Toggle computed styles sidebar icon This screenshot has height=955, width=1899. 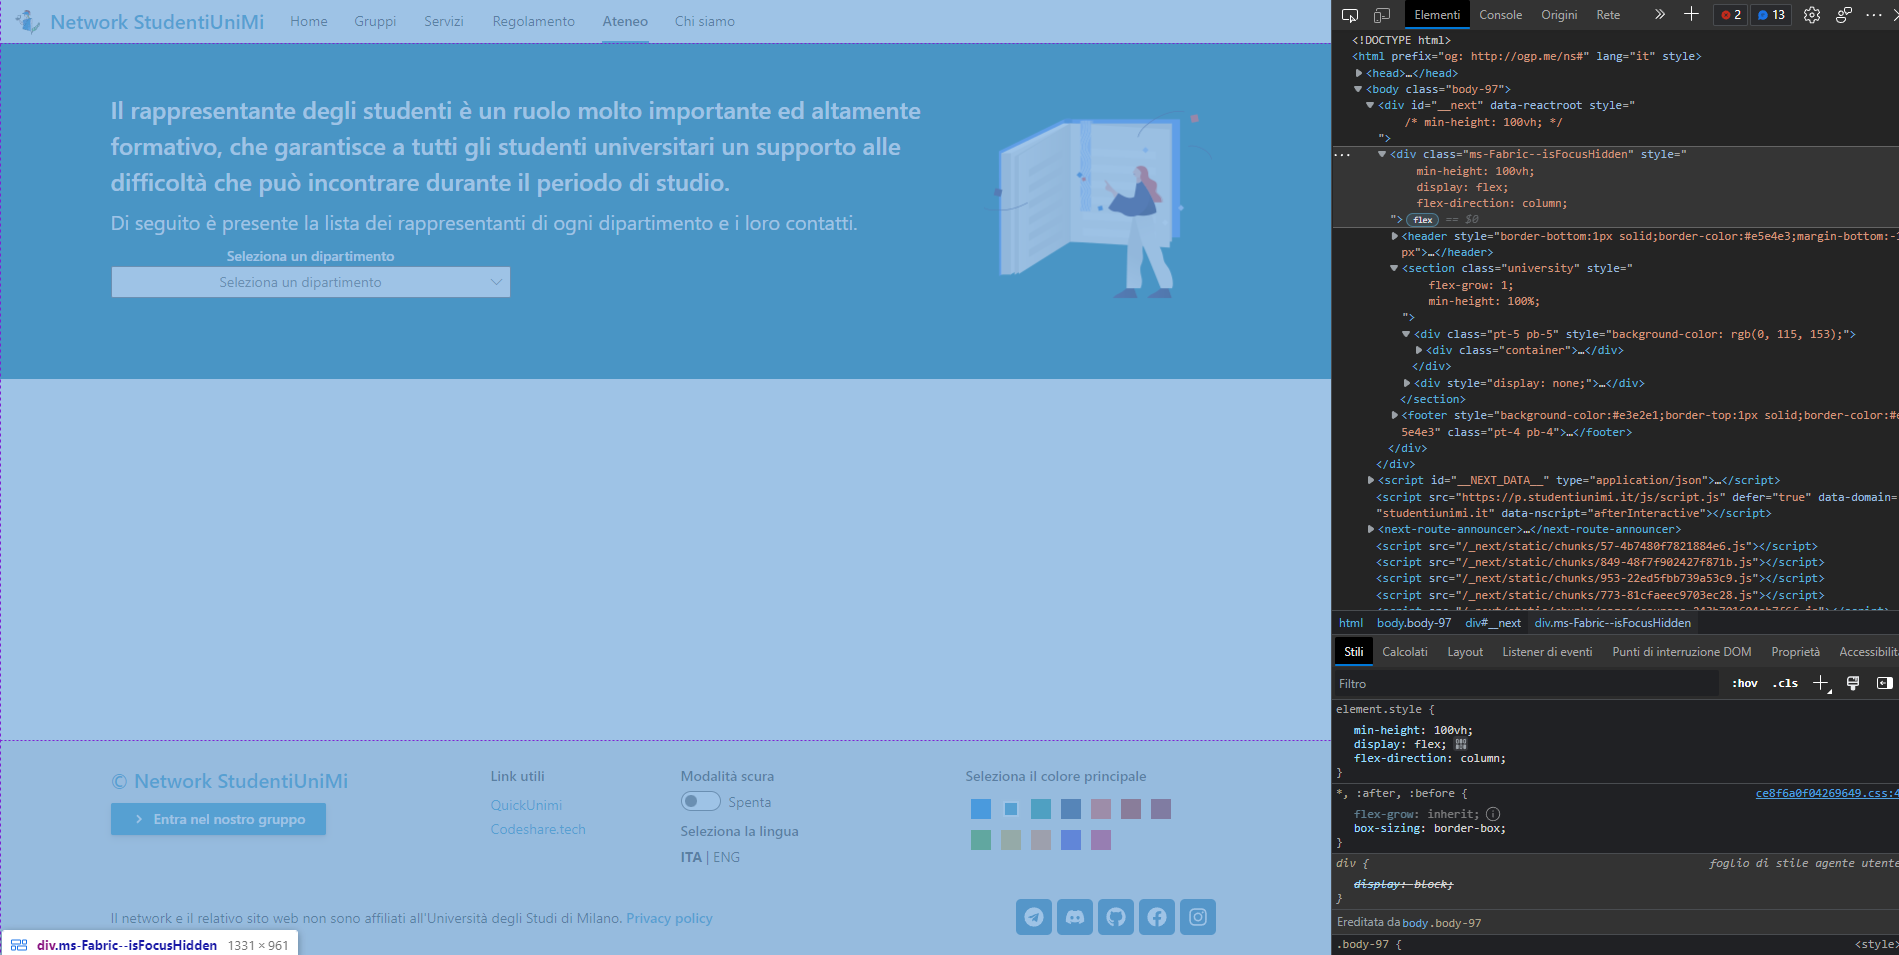pos(1884,683)
